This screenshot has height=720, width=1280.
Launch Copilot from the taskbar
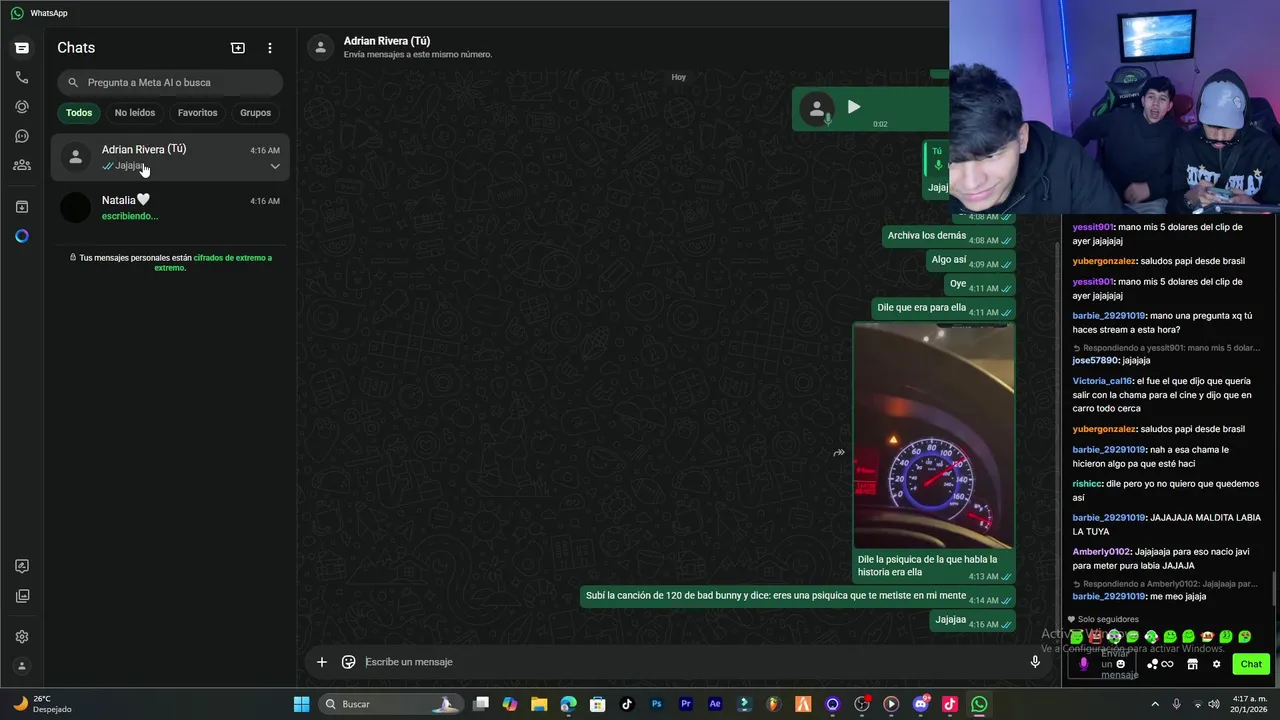pyautogui.click(x=510, y=704)
